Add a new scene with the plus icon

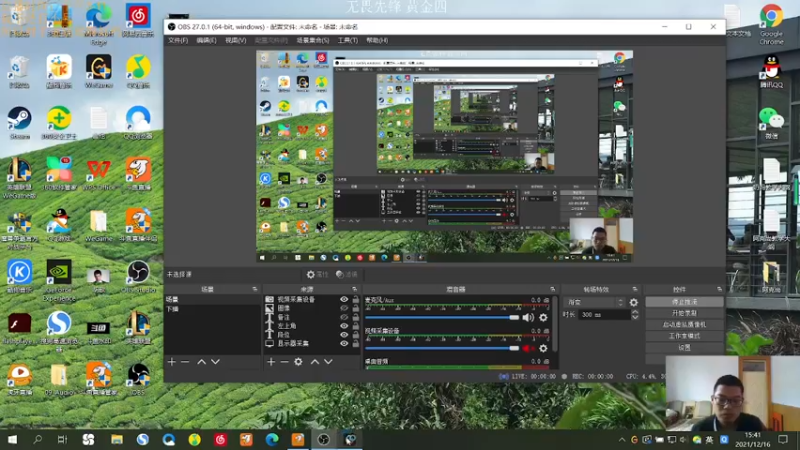(171, 362)
